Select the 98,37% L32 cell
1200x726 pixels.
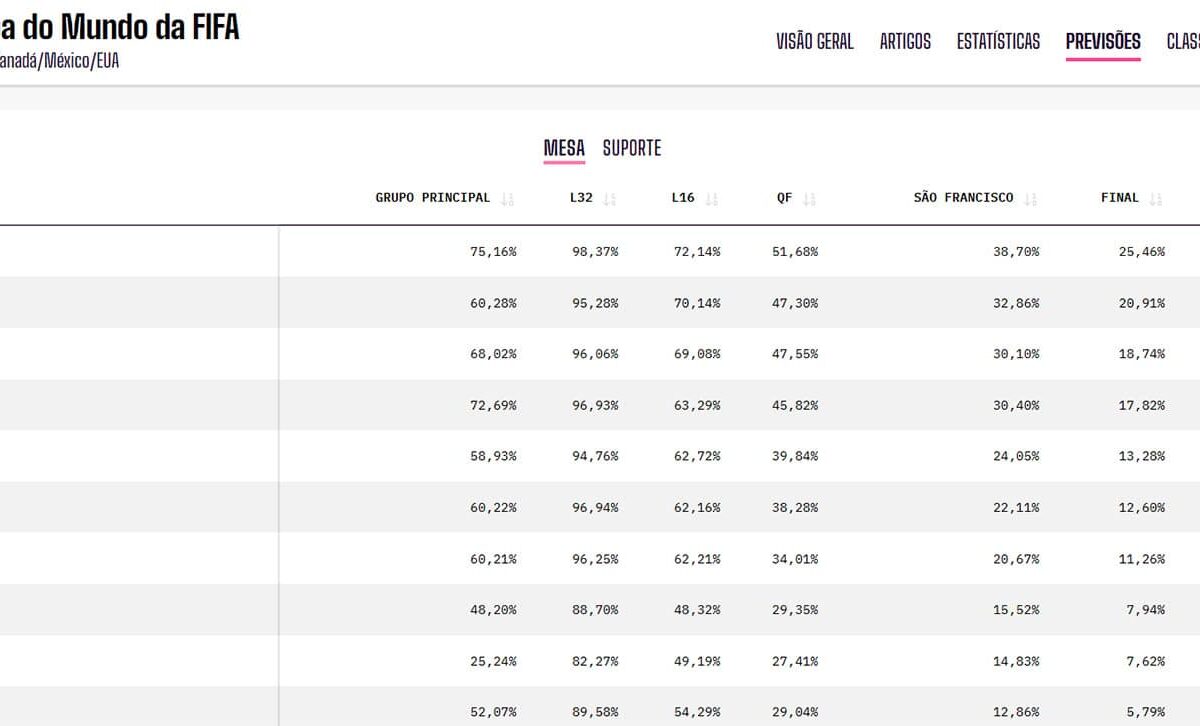pos(595,252)
